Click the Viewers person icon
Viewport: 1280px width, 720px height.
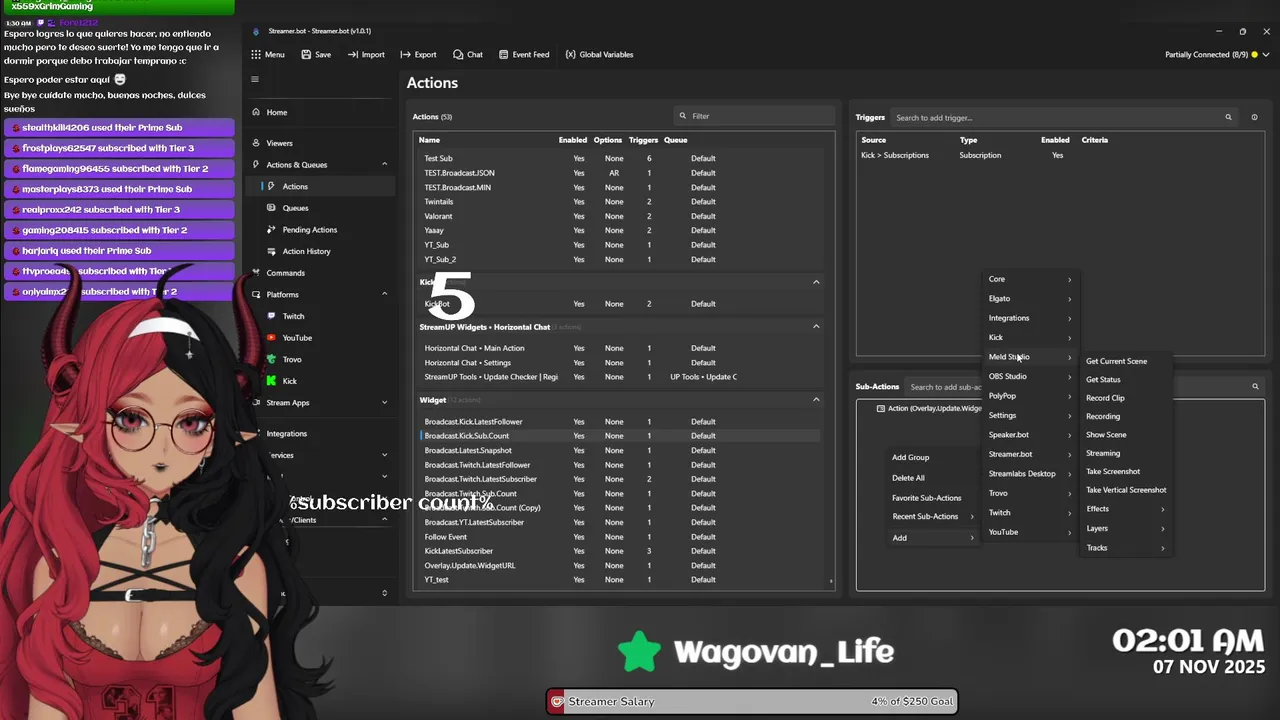pyautogui.click(x=256, y=143)
